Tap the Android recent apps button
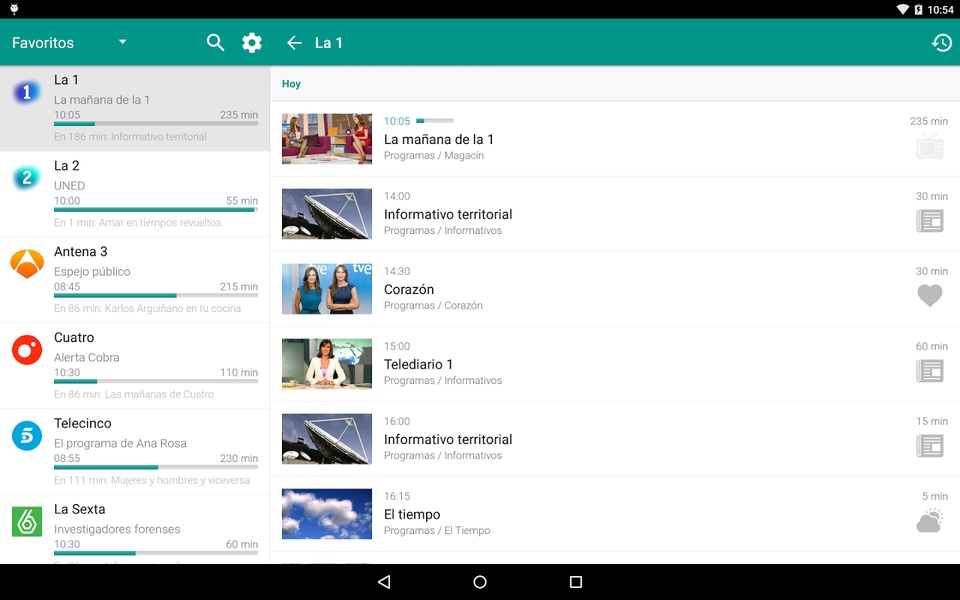This screenshot has height=600, width=960. click(x=576, y=582)
